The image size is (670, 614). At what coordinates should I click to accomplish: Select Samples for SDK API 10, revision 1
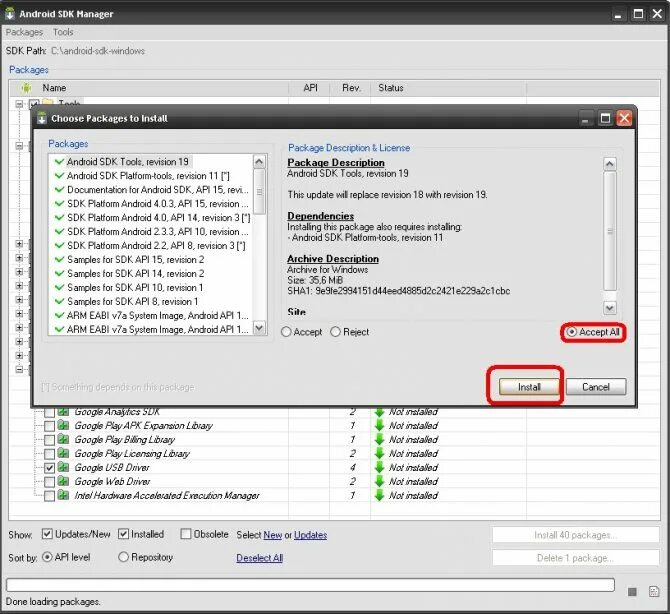135,288
